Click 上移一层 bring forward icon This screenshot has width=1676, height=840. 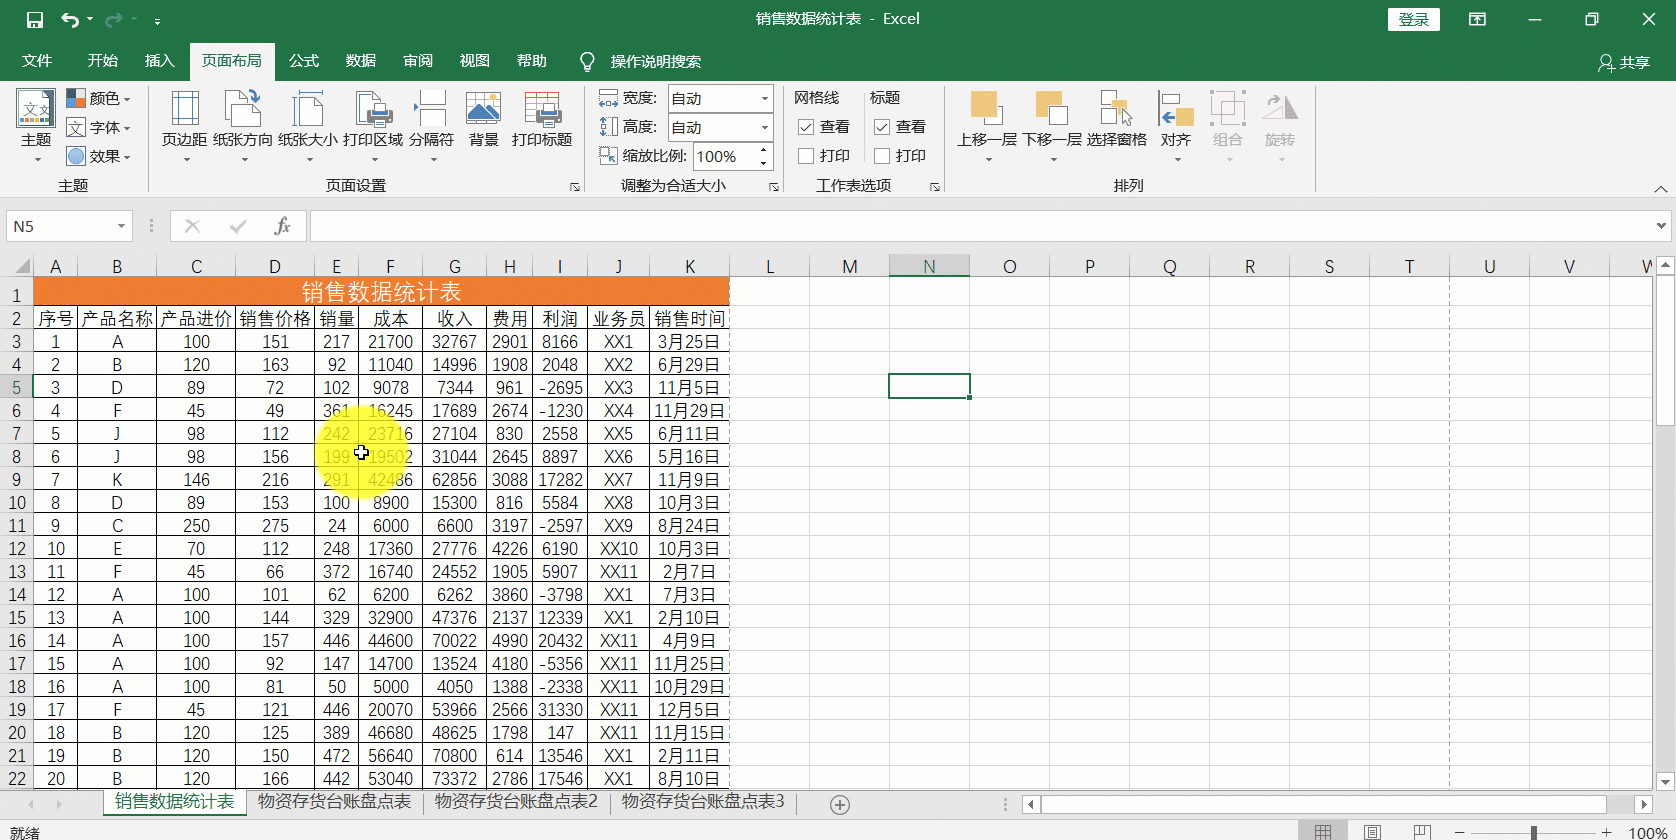(986, 107)
